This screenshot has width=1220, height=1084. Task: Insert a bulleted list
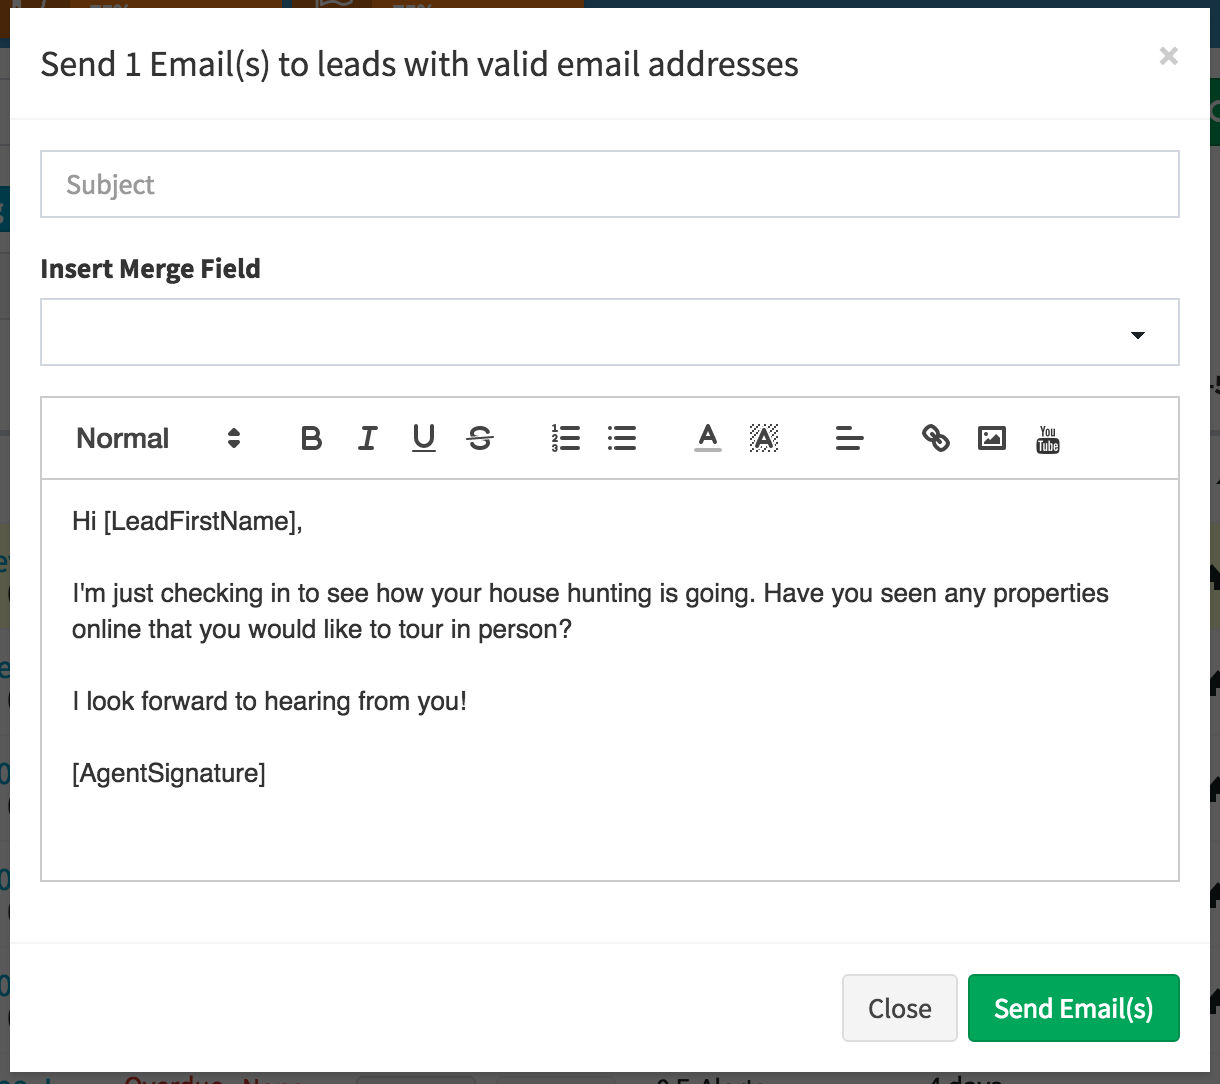point(621,438)
